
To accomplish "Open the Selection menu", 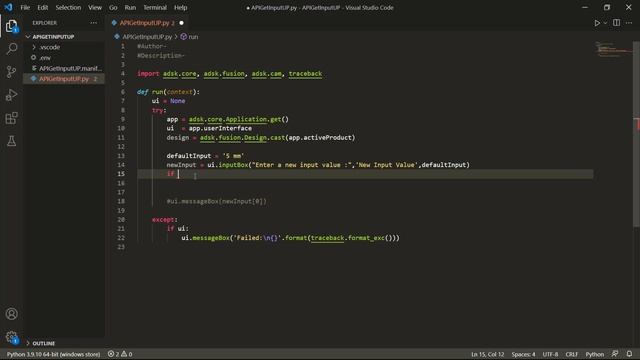I will [68, 7].
